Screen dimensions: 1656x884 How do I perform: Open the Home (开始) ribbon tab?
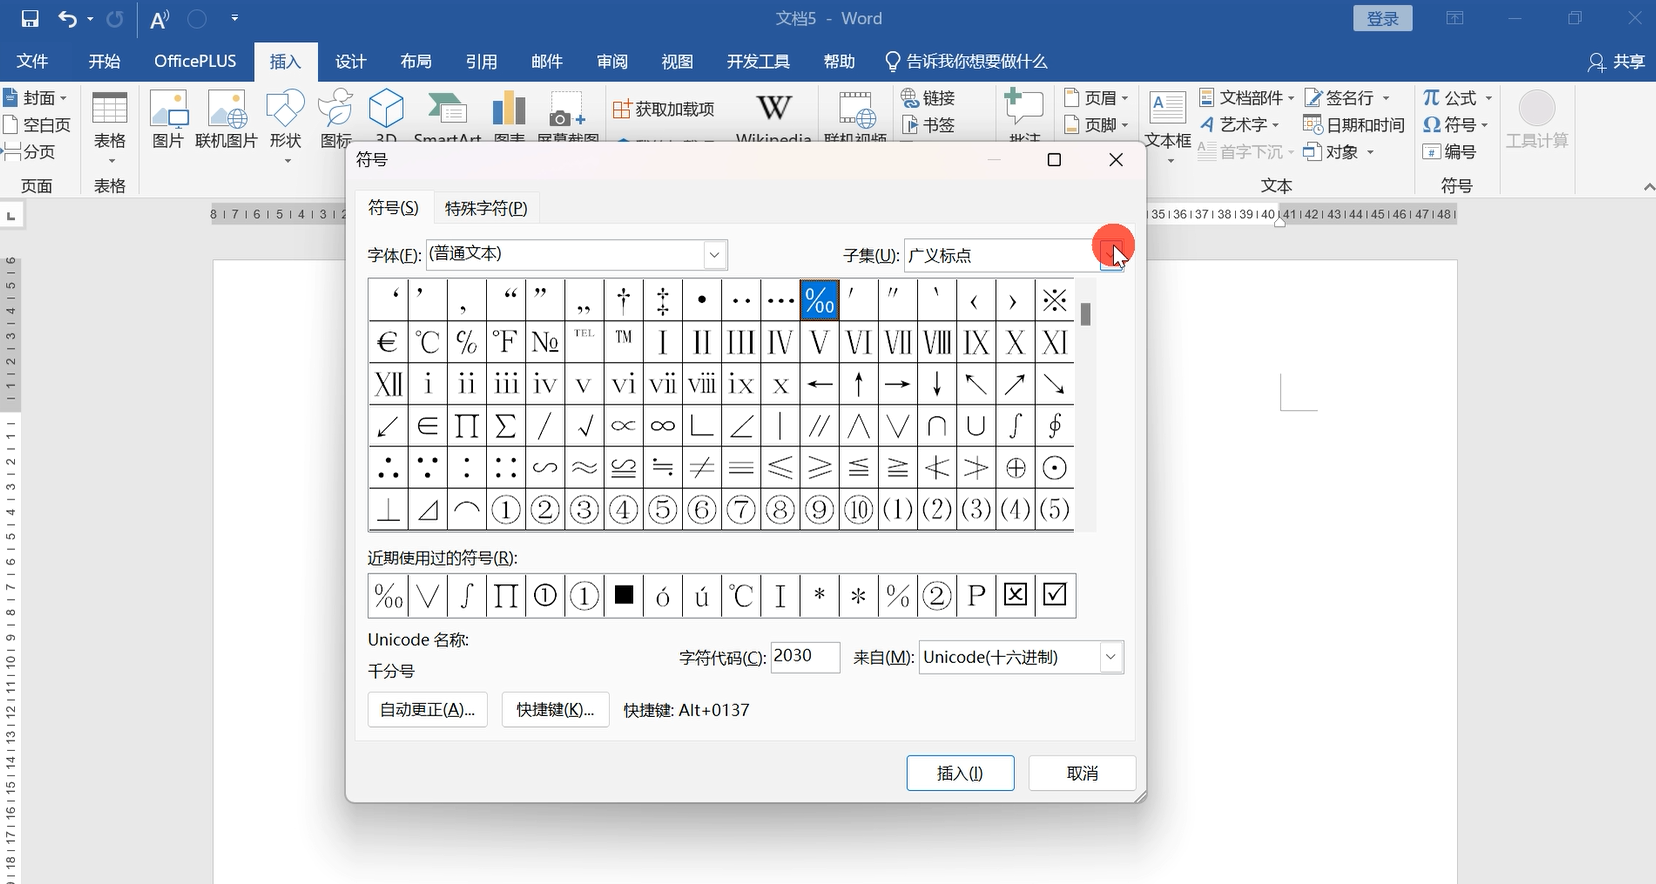pyautogui.click(x=104, y=61)
